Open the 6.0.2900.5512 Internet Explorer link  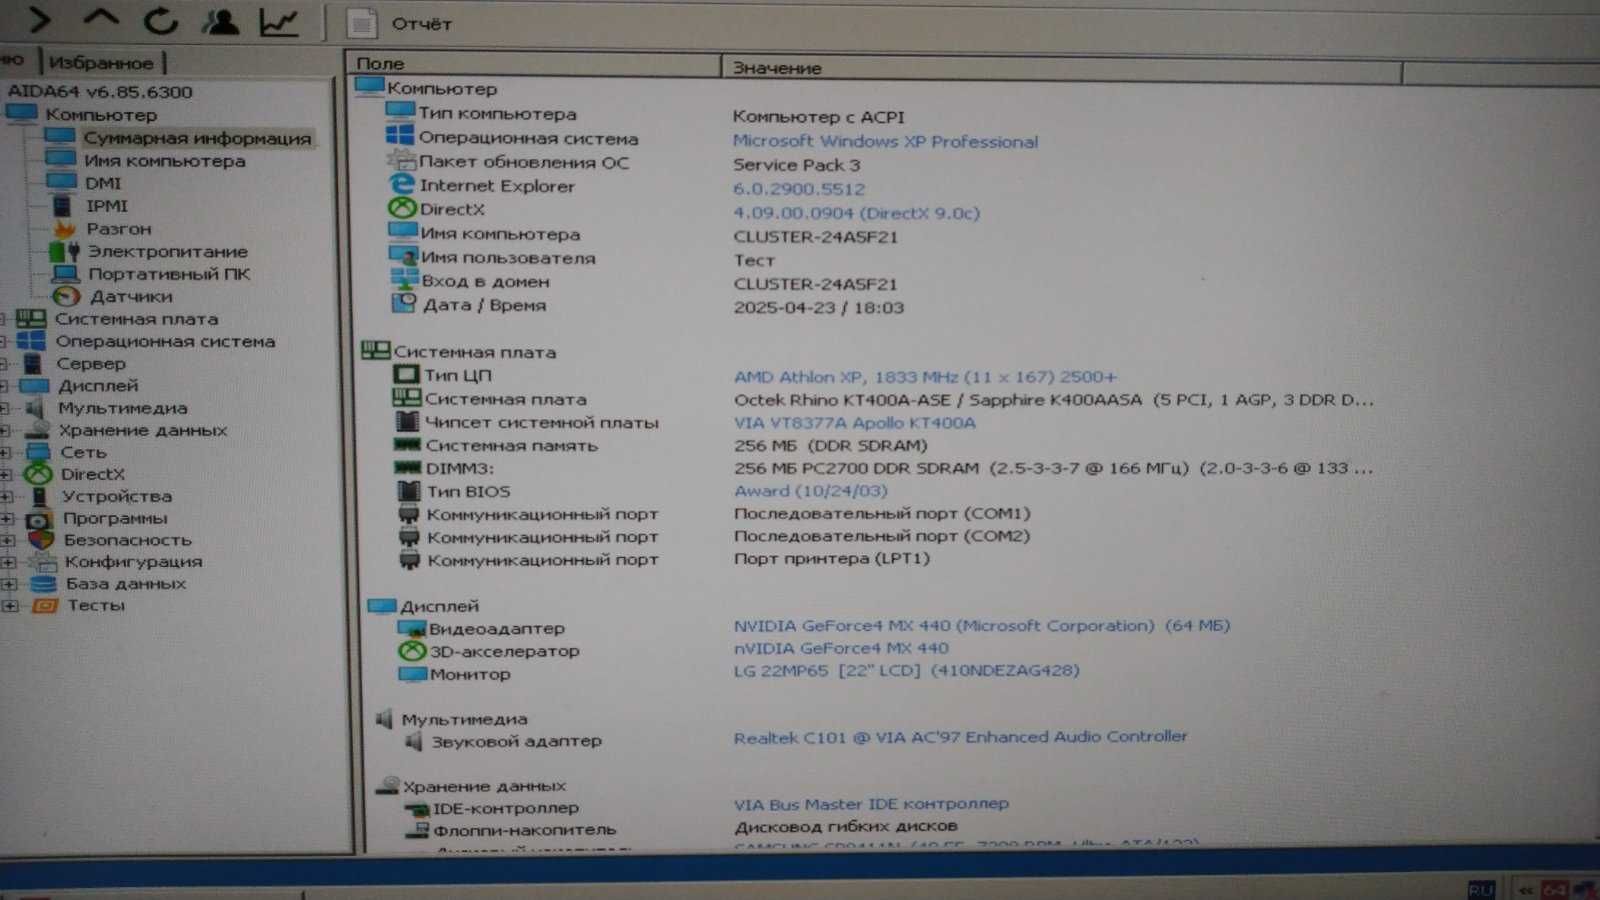[x=799, y=189]
